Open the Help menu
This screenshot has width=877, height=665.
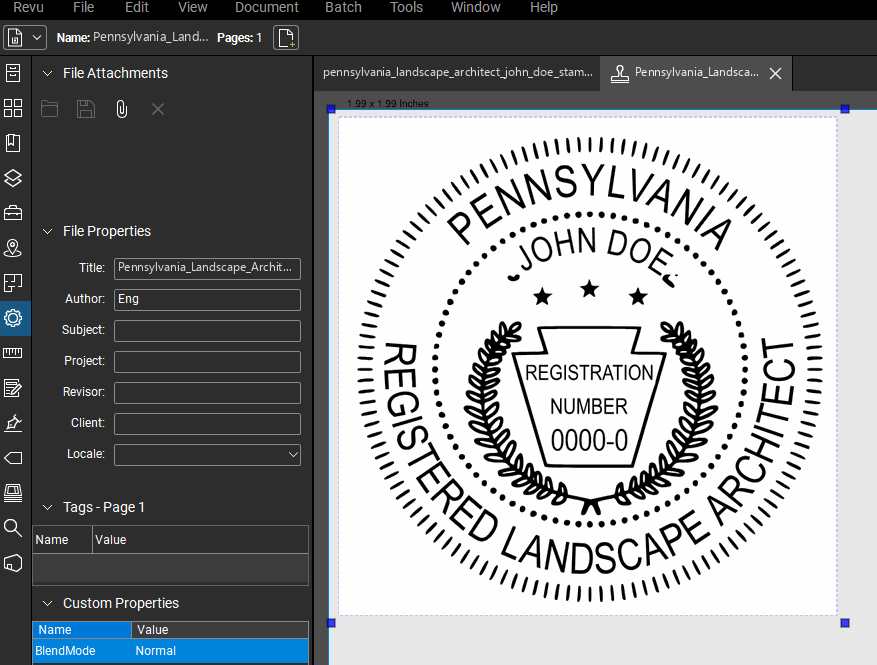point(544,7)
